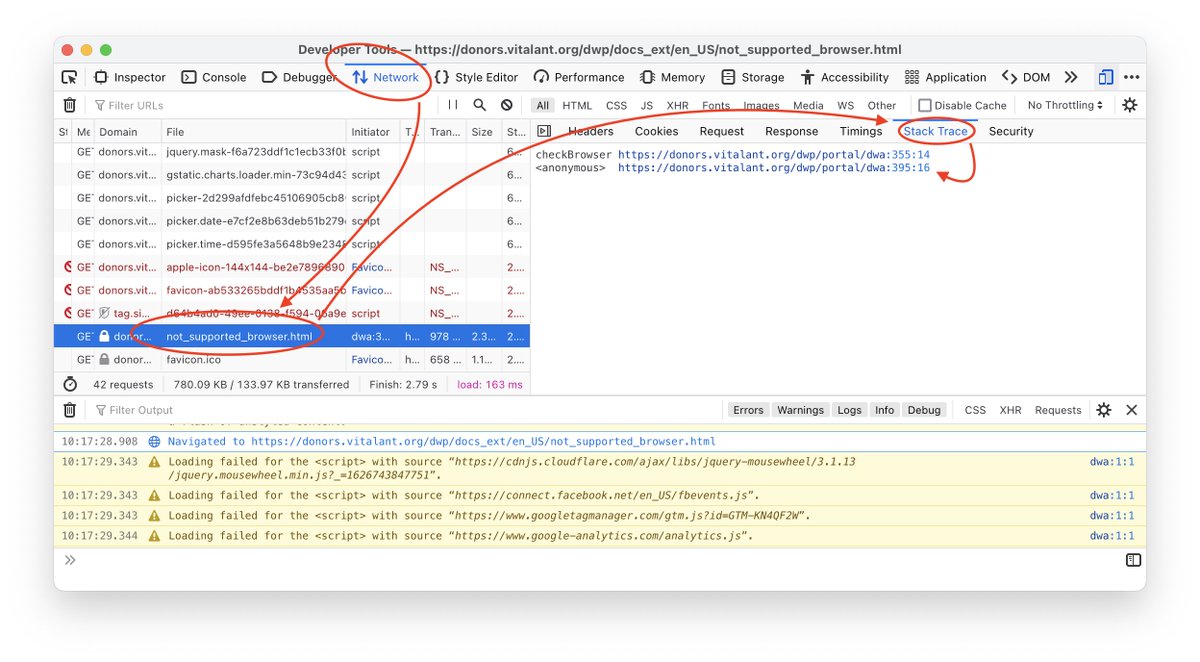This screenshot has height=662, width=1200.
Task: Show more tools overflow chevron
Action: [x=1071, y=77]
